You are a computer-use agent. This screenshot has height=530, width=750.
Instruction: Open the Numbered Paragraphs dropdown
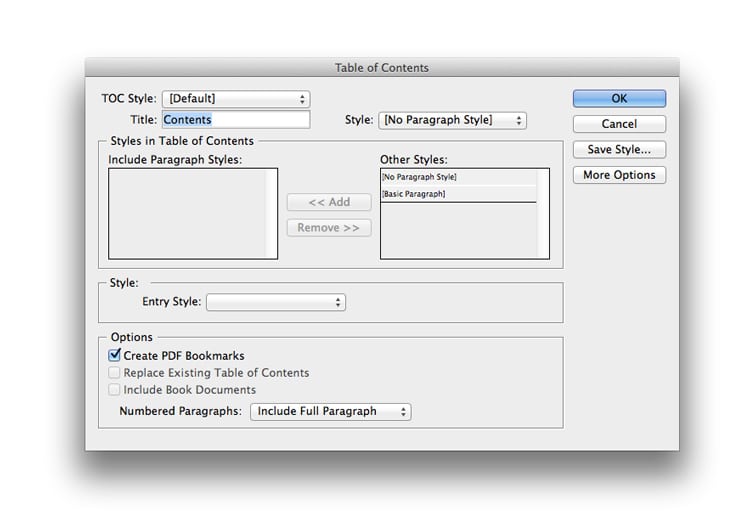tap(331, 411)
